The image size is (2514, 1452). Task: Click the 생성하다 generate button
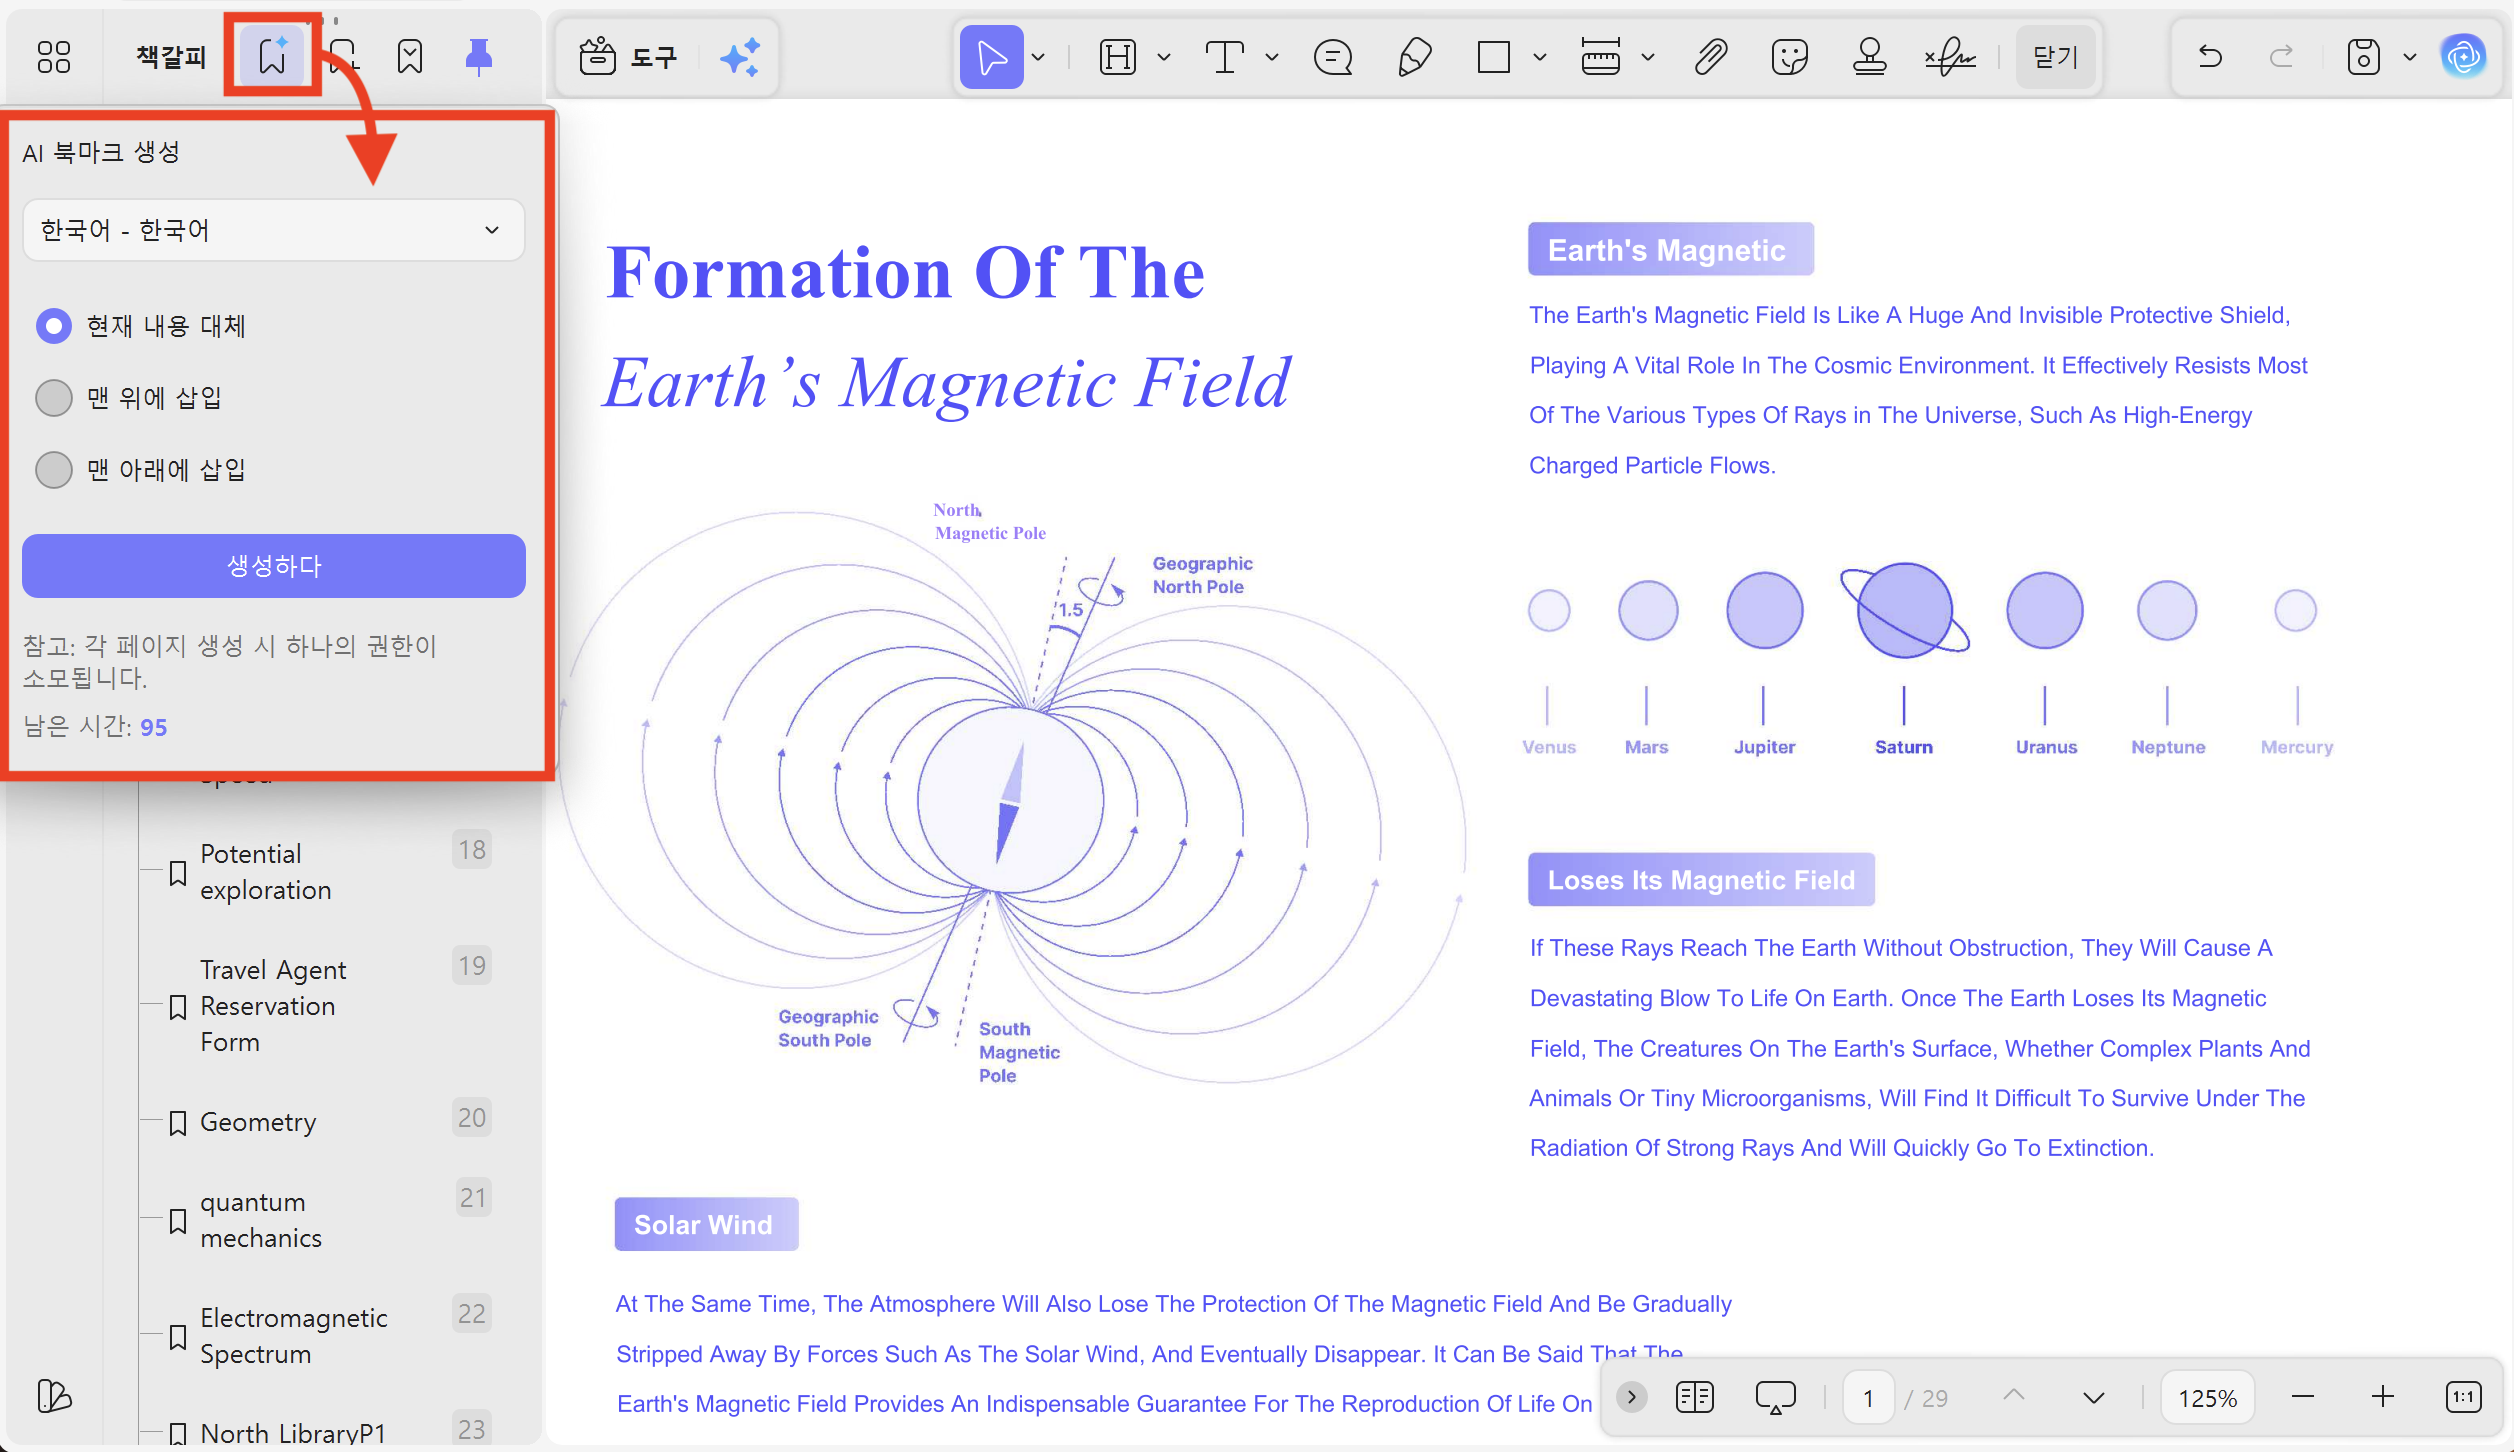pyautogui.click(x=273, y=566)
